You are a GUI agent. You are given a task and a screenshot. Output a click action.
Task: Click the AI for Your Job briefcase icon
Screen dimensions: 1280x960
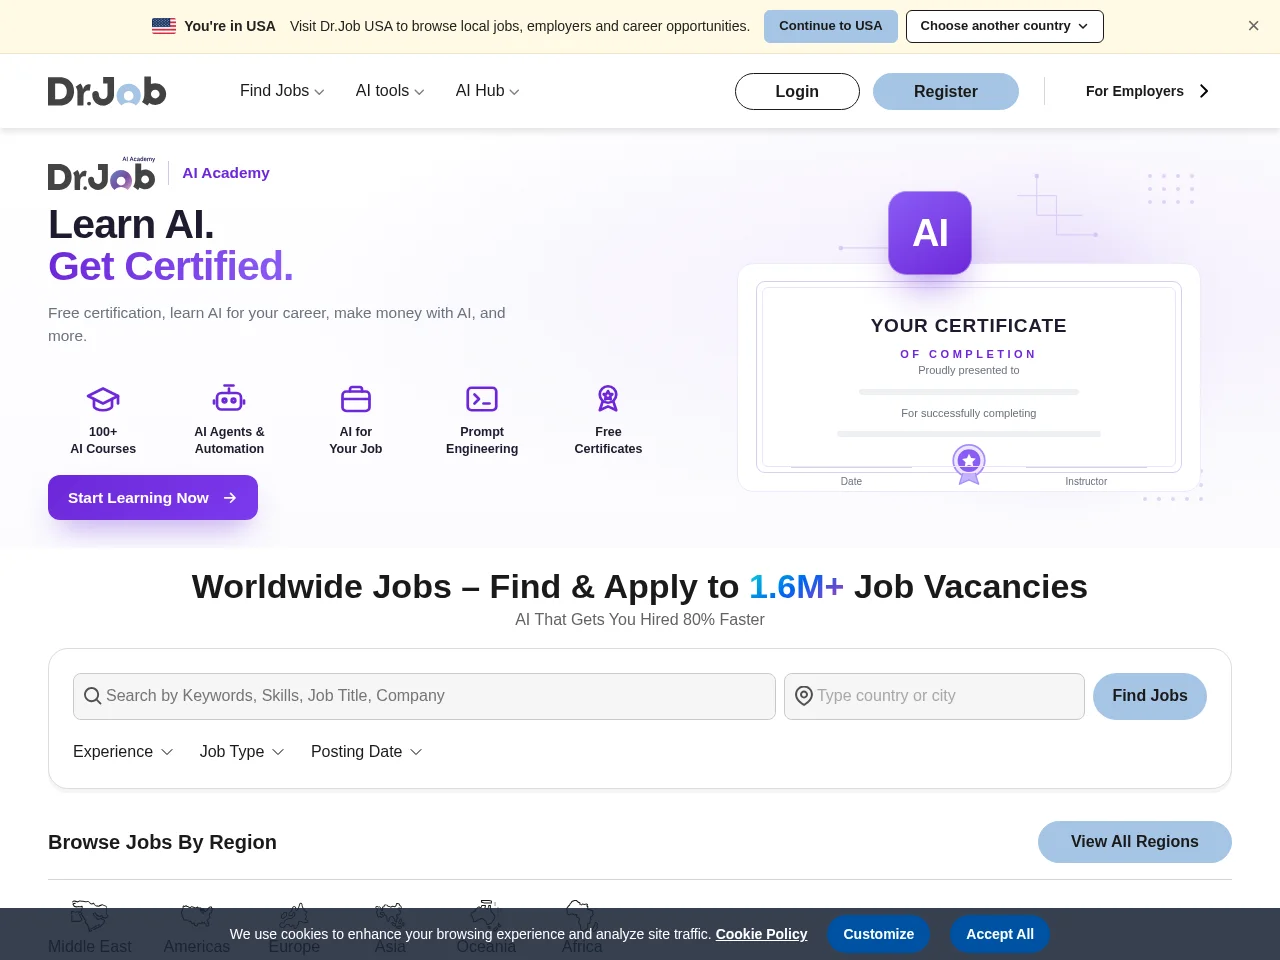(356, 399)
